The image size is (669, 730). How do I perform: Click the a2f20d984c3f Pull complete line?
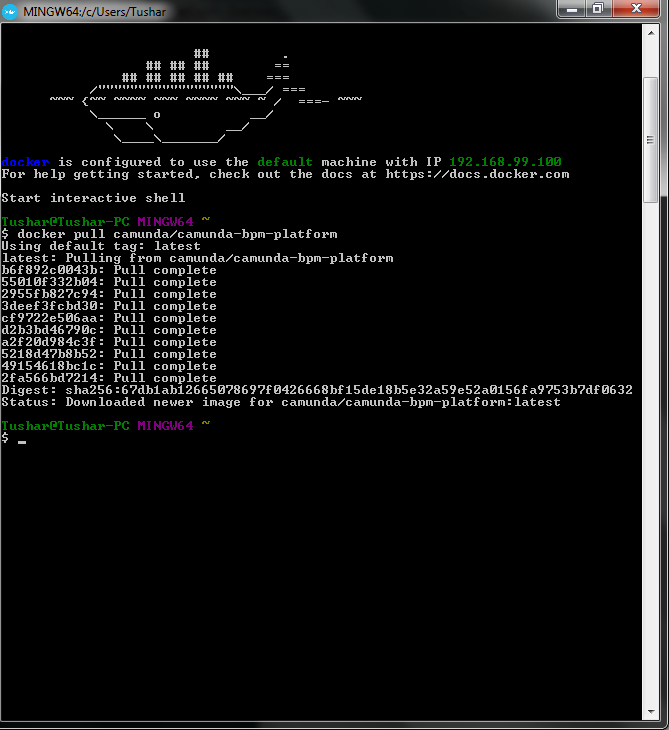tap(109, 342)
